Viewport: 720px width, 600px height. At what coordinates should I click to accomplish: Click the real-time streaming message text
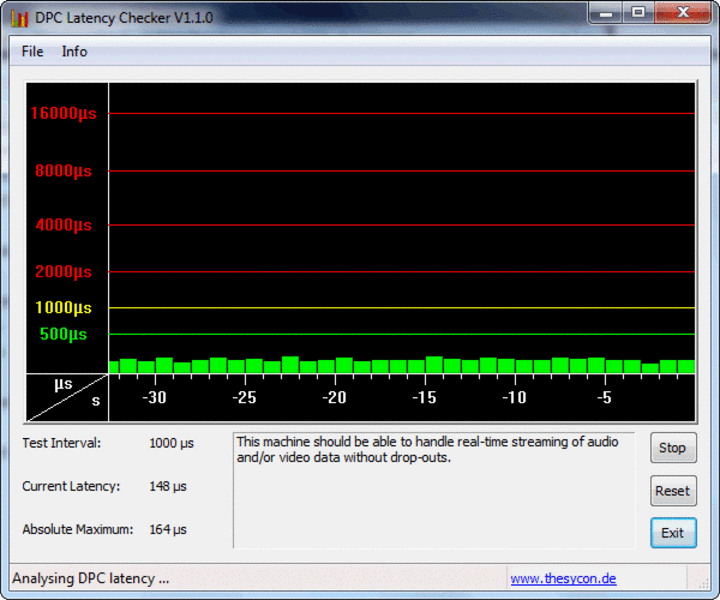(427, 449)
